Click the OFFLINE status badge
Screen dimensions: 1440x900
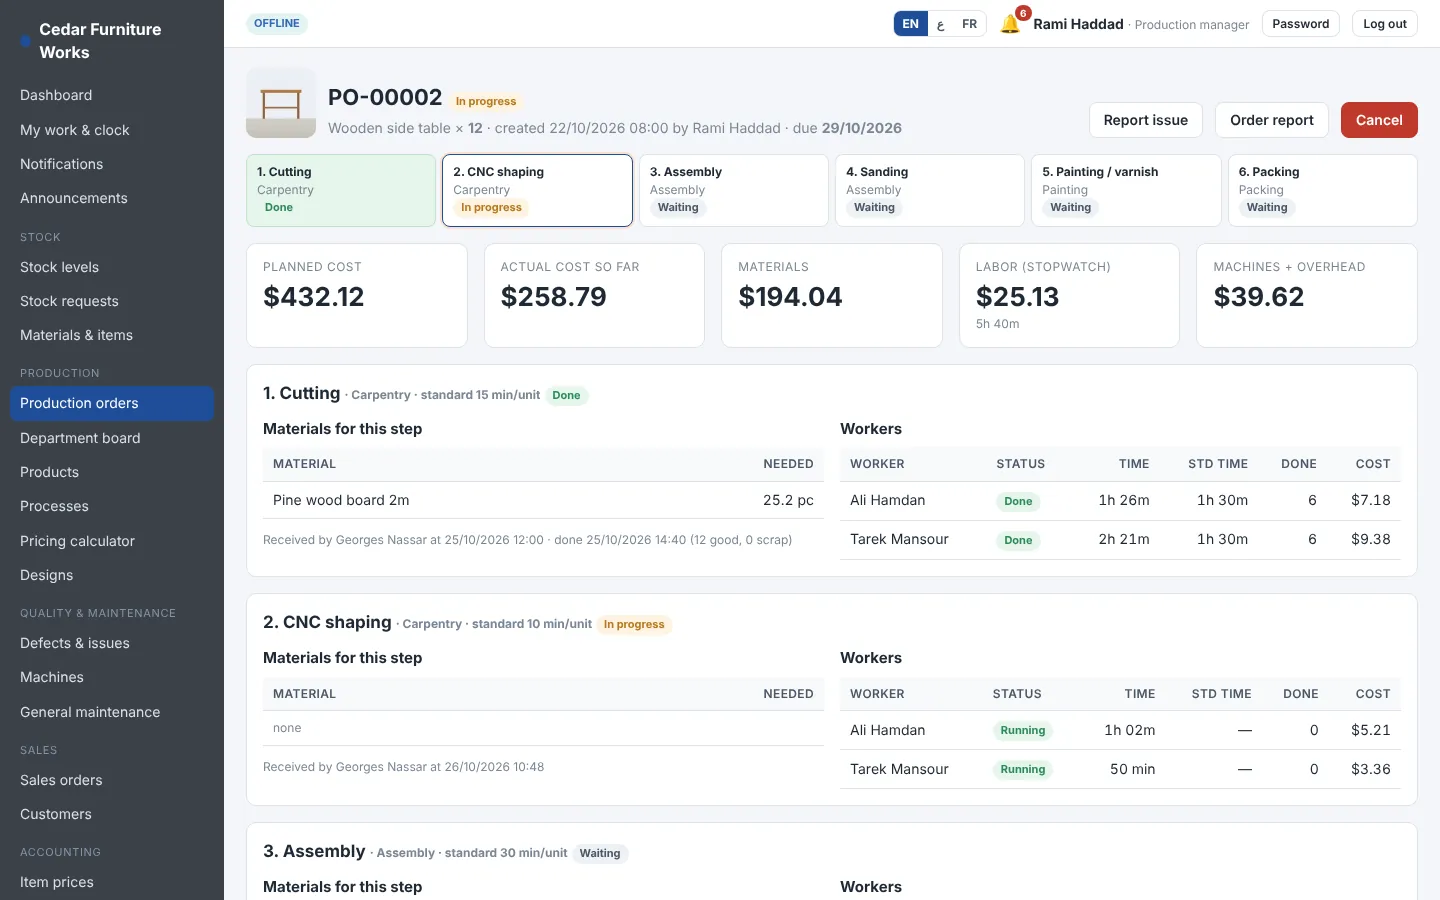pos(277,23)
